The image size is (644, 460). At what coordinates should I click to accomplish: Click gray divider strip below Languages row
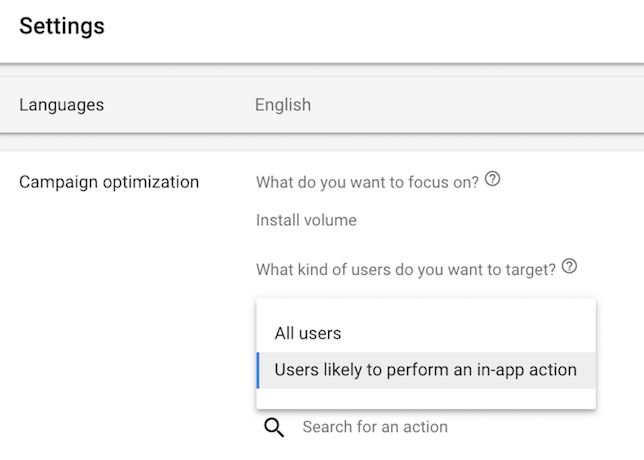[322, 143]
